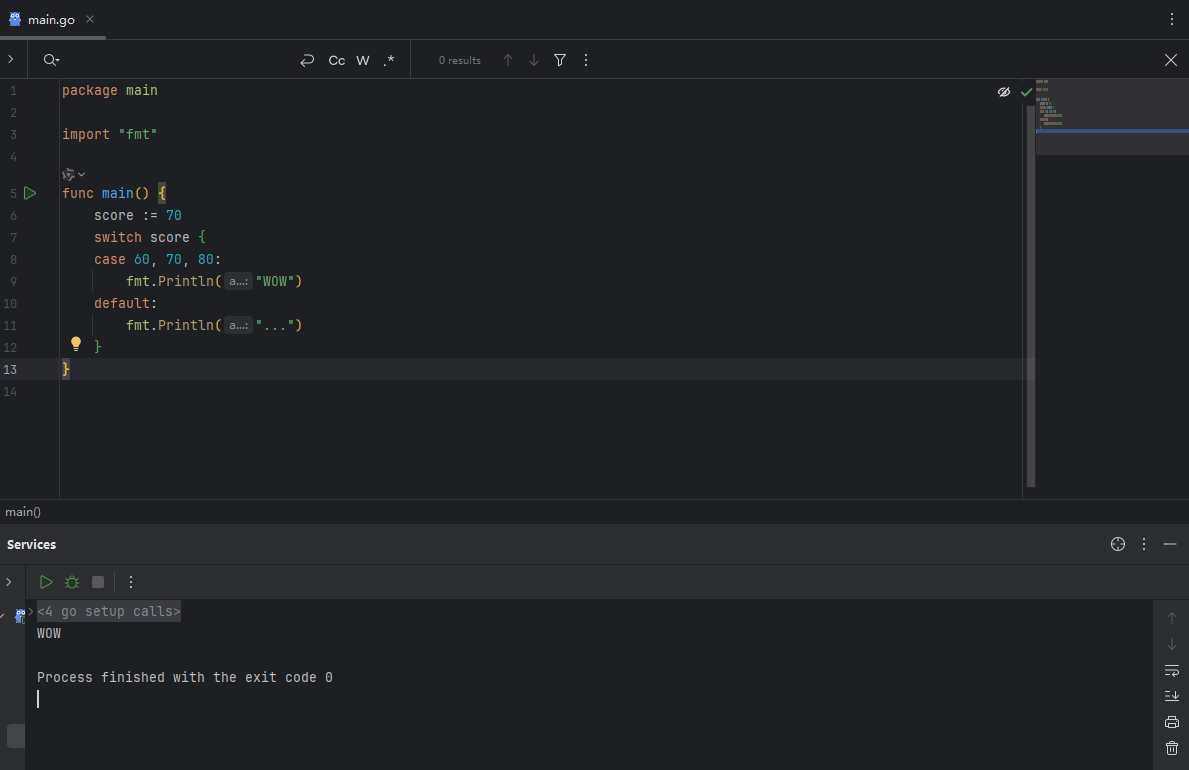This screenshot has height=770, width=1189.
Task: Expand the replace field chevron
Action: 11,59
